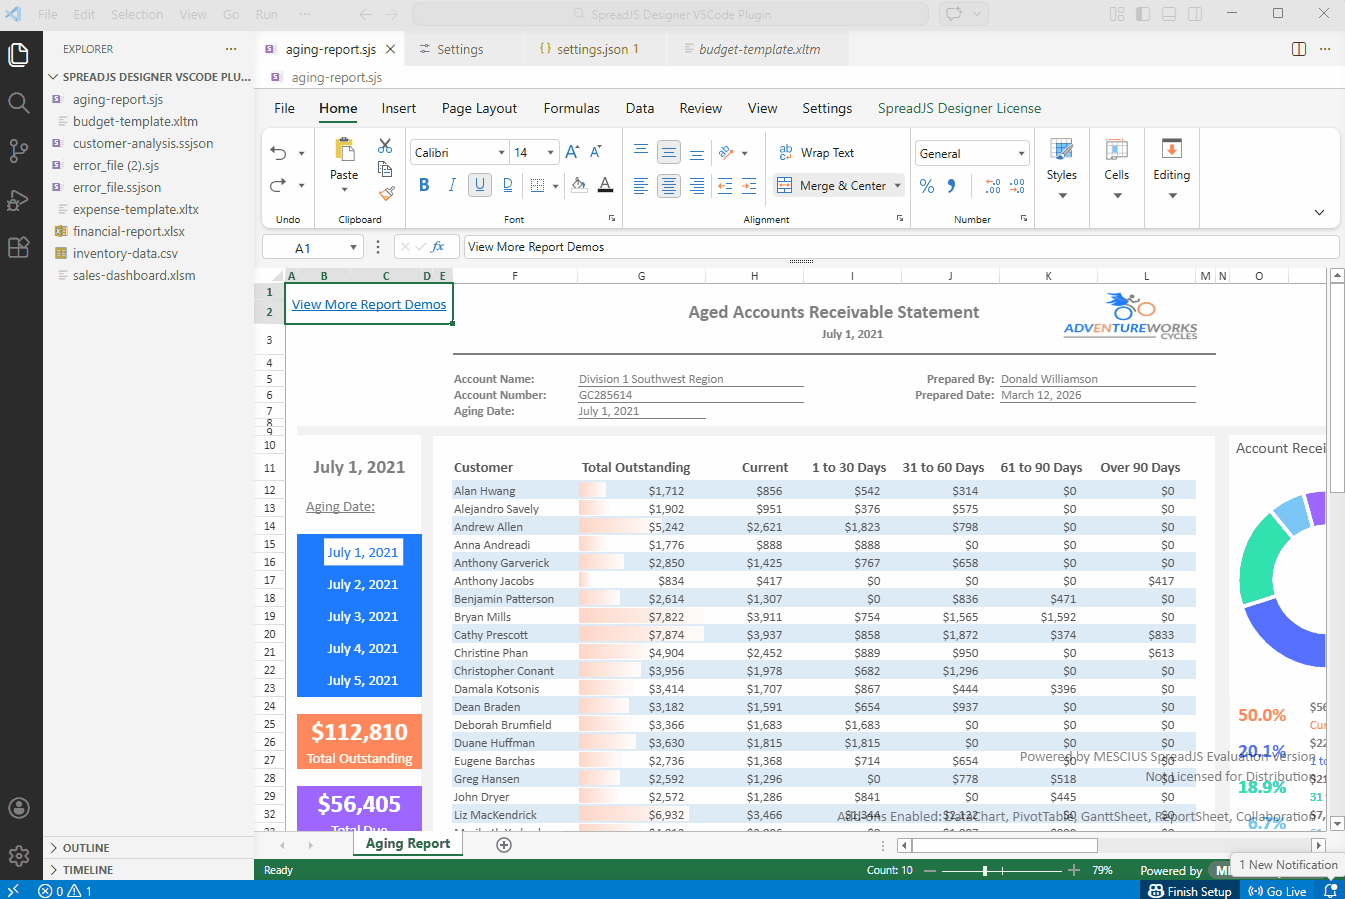Toggle Underline formatting

click(x=480, y=185)
